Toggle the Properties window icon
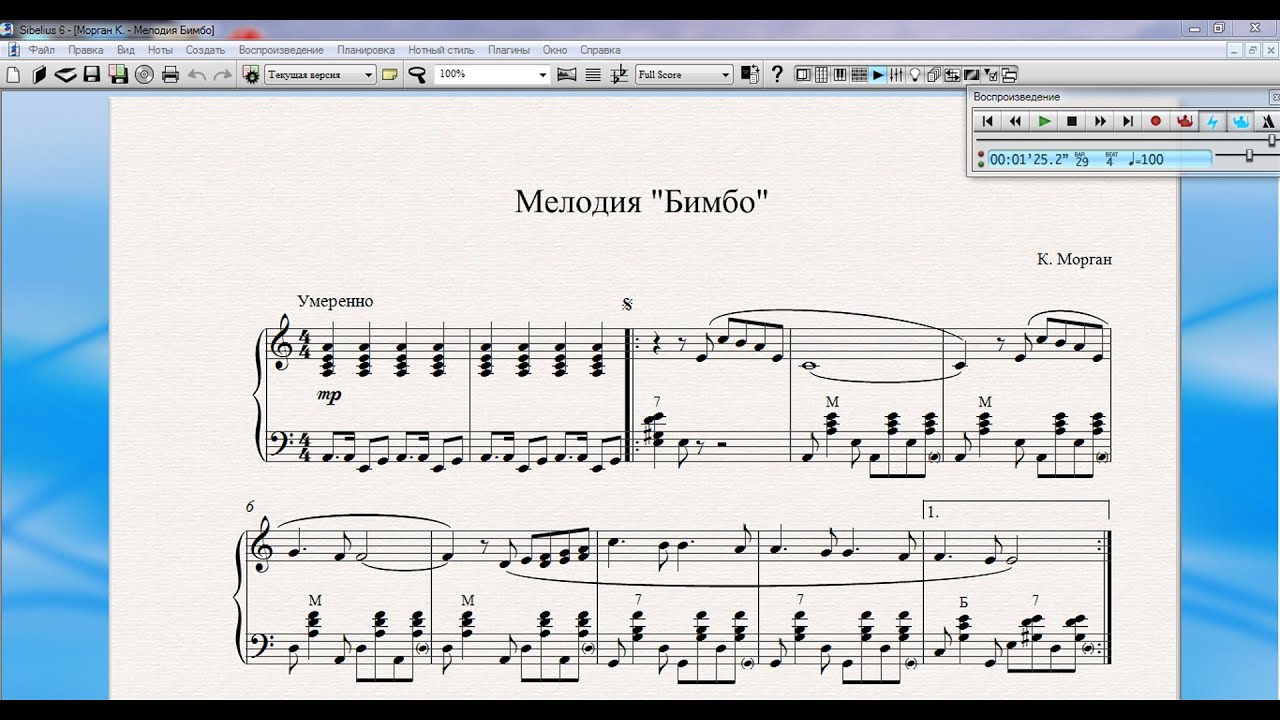Viewport: 1280px width, 720px height. [x=989, y=74]
